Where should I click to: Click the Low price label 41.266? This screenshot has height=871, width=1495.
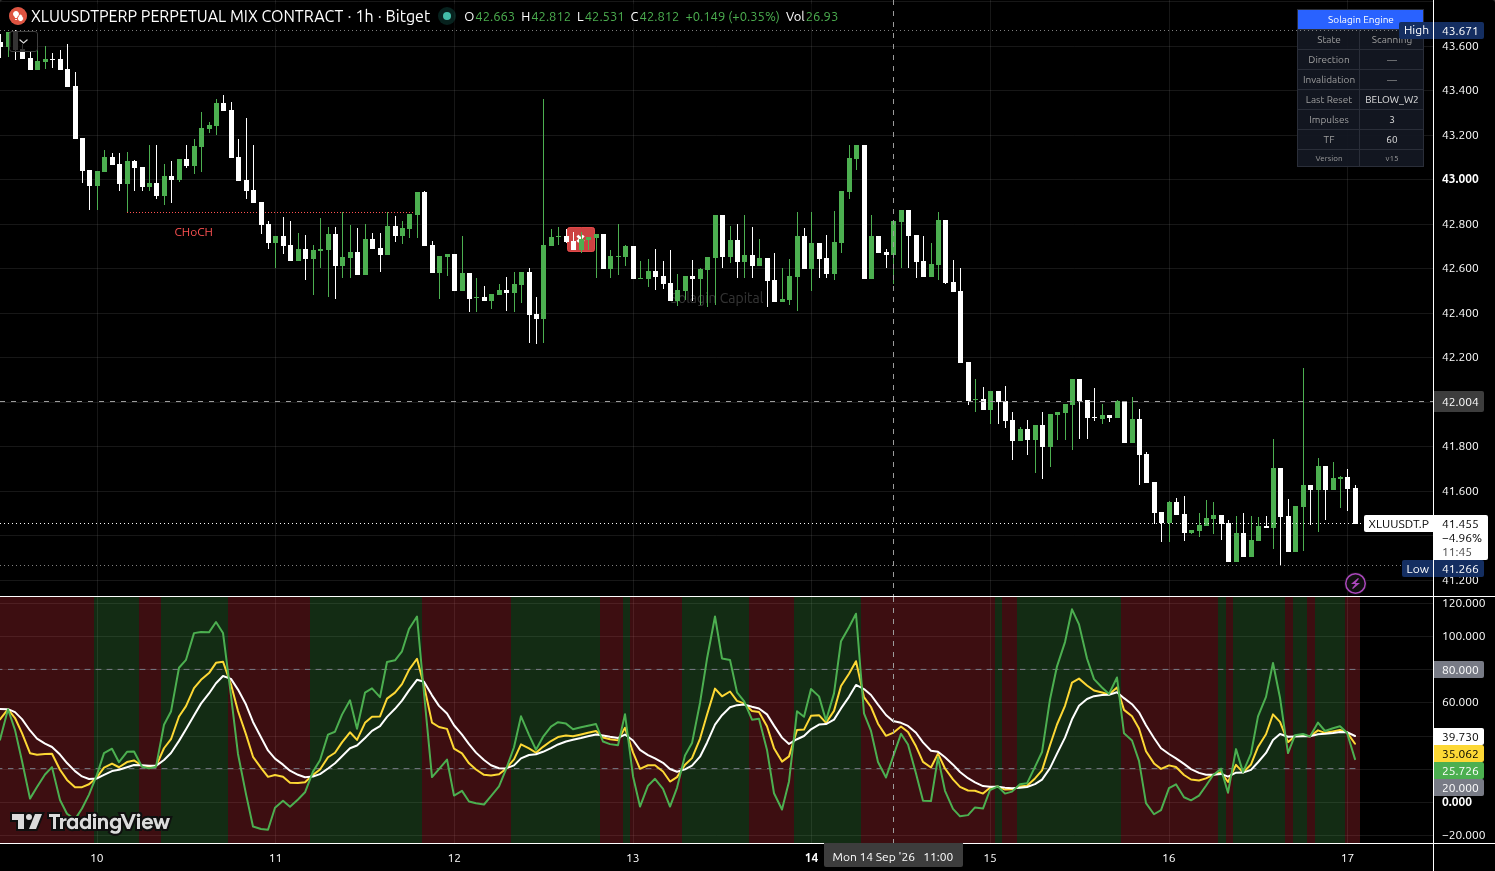click(x=1460, y=569)
